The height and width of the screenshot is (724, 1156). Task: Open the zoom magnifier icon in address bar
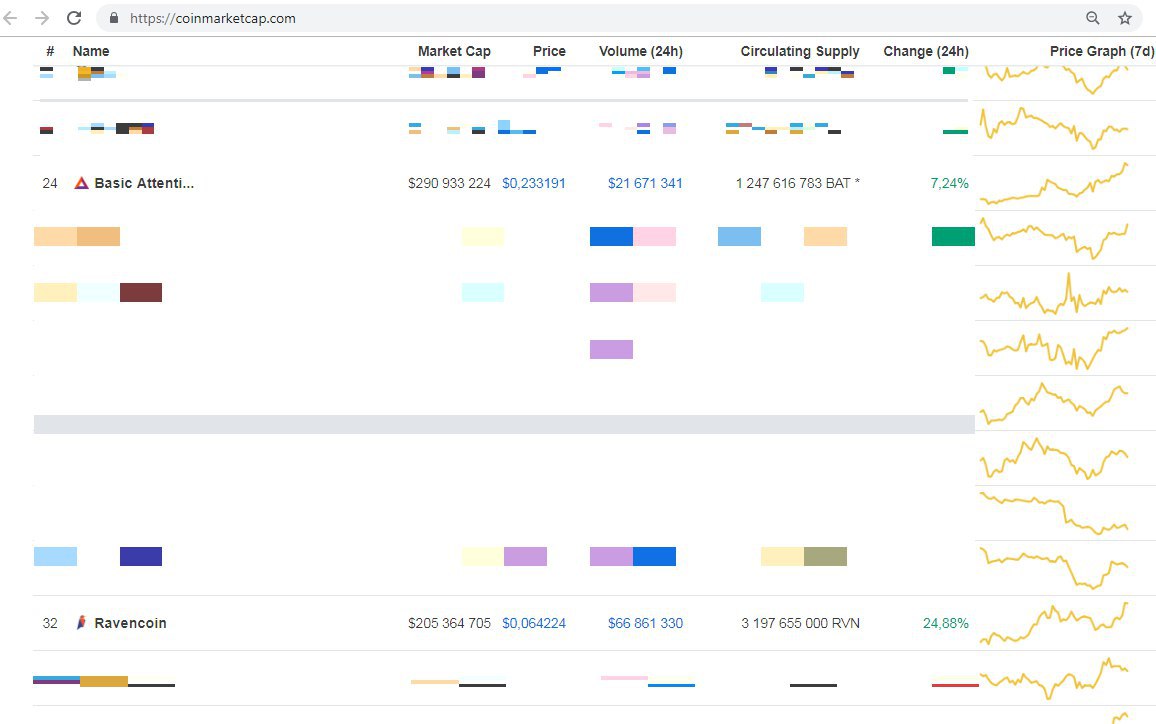tap(1093, 18)
